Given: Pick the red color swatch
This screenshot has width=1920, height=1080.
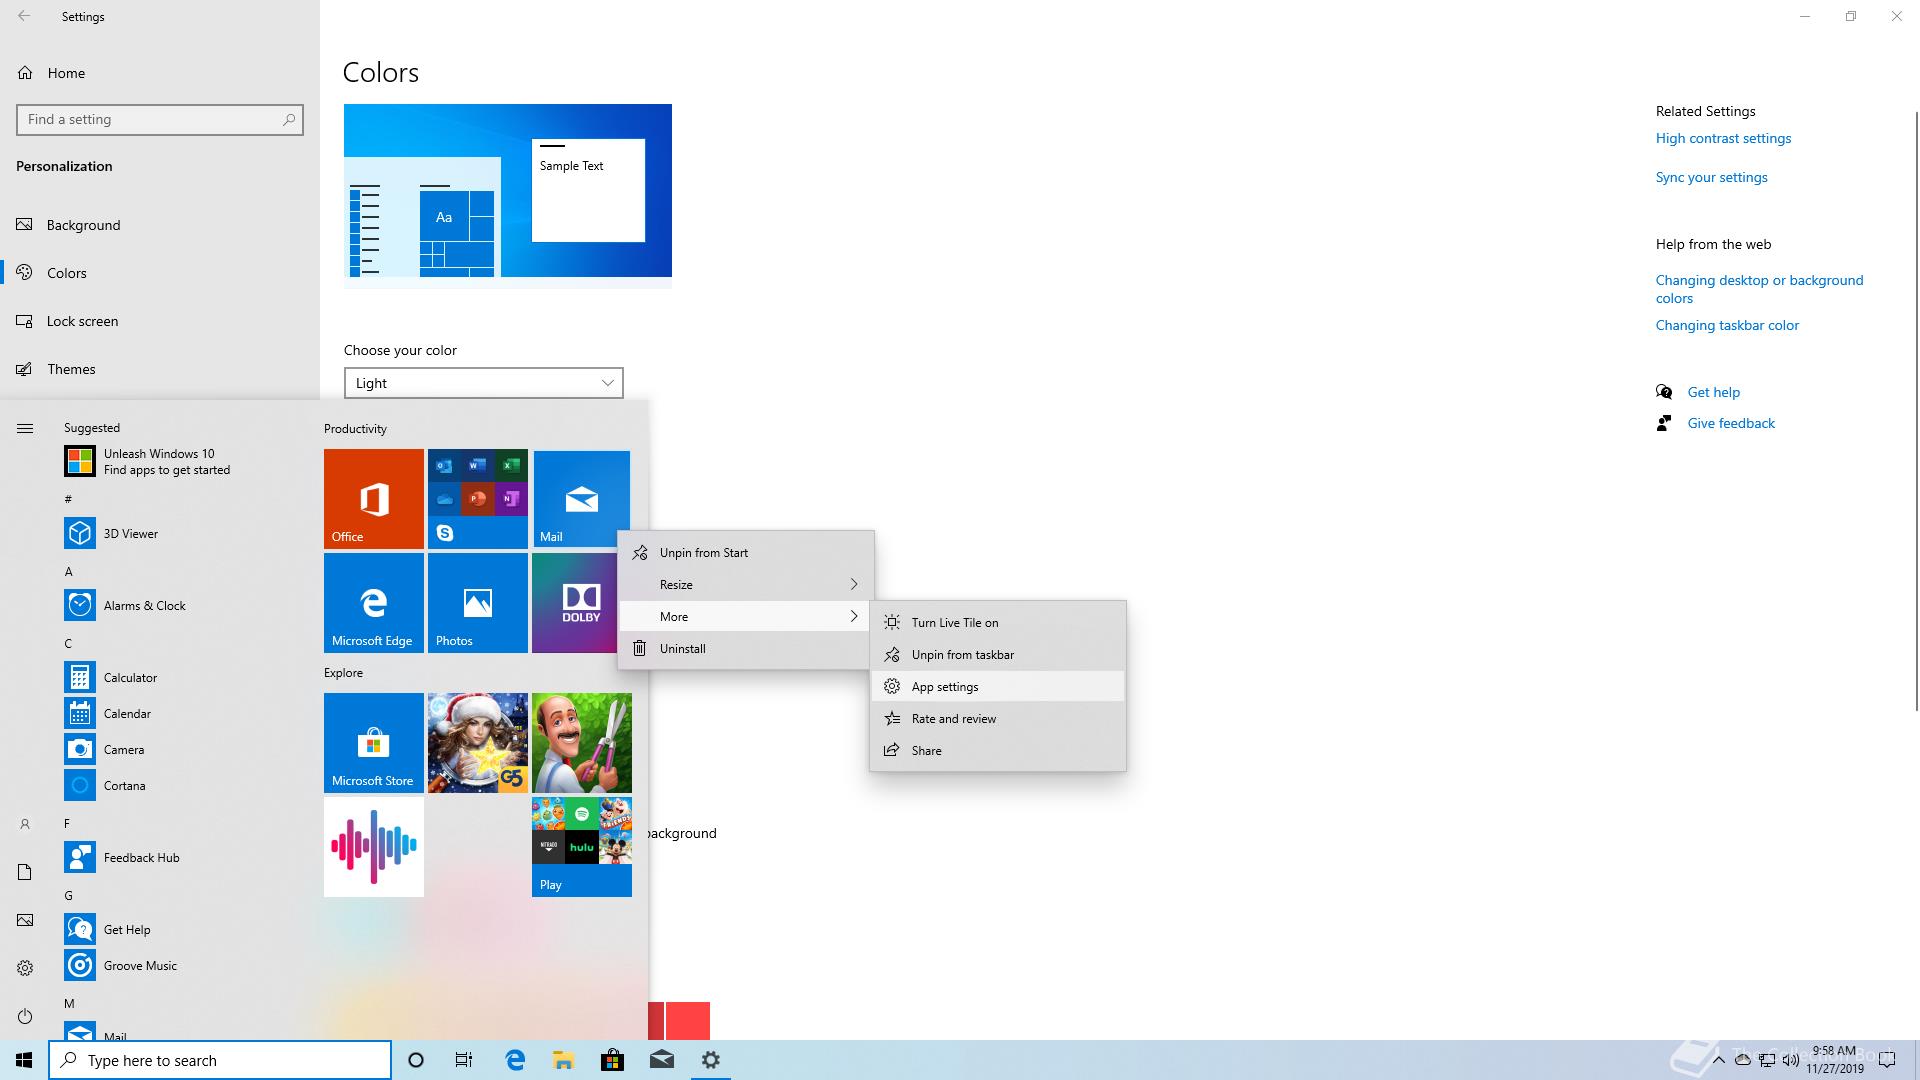Looking at the screenshot, I should click(x=687, y=1020).
